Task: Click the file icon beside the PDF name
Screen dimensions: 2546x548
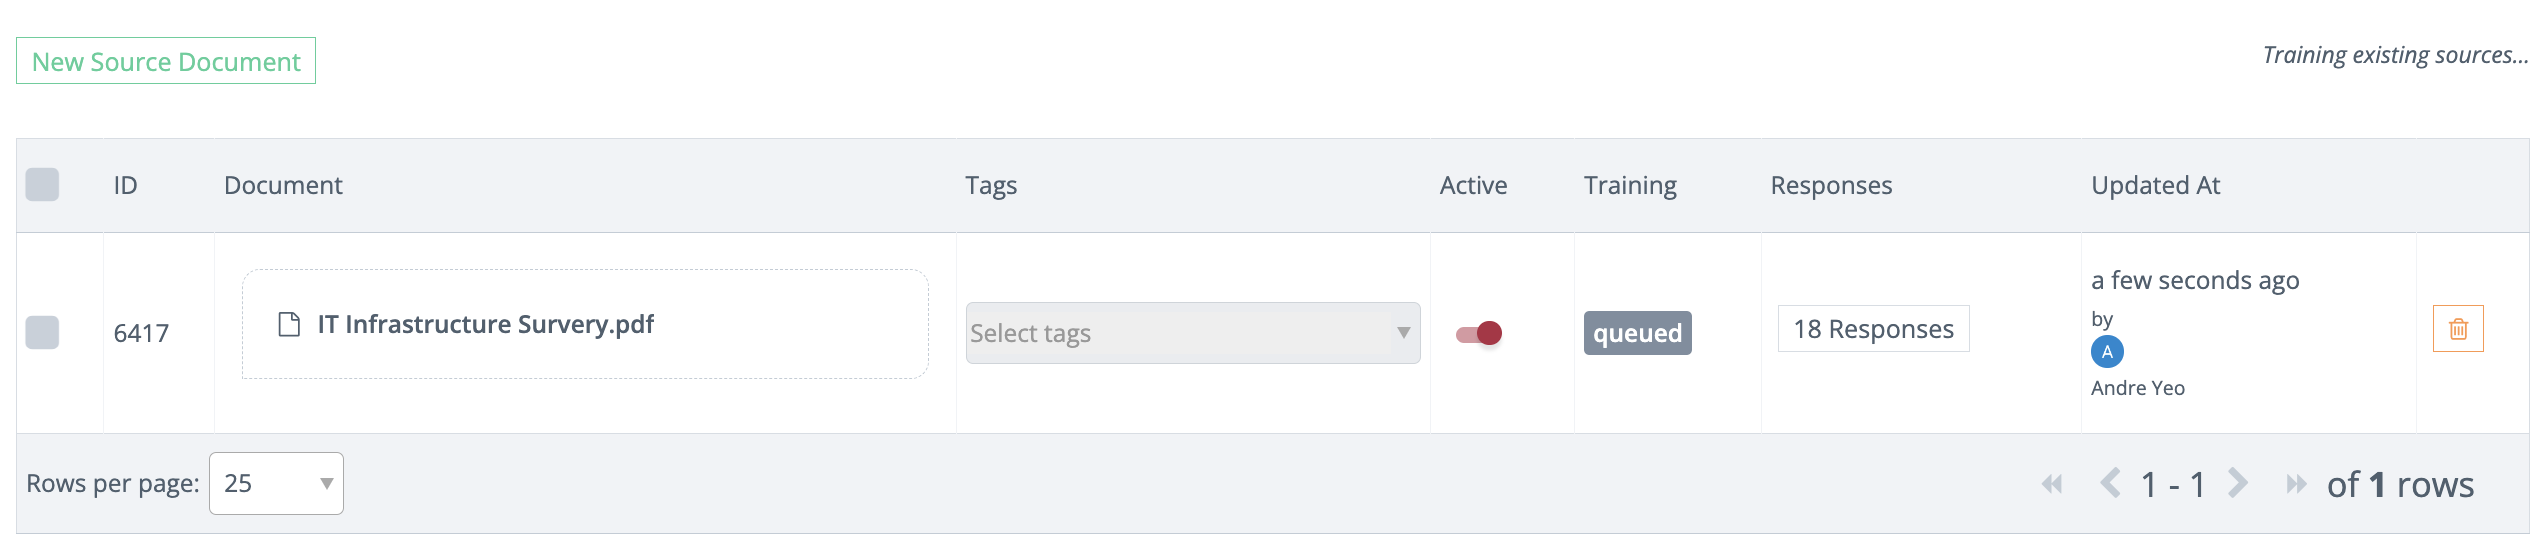Action: coord(289,325)
